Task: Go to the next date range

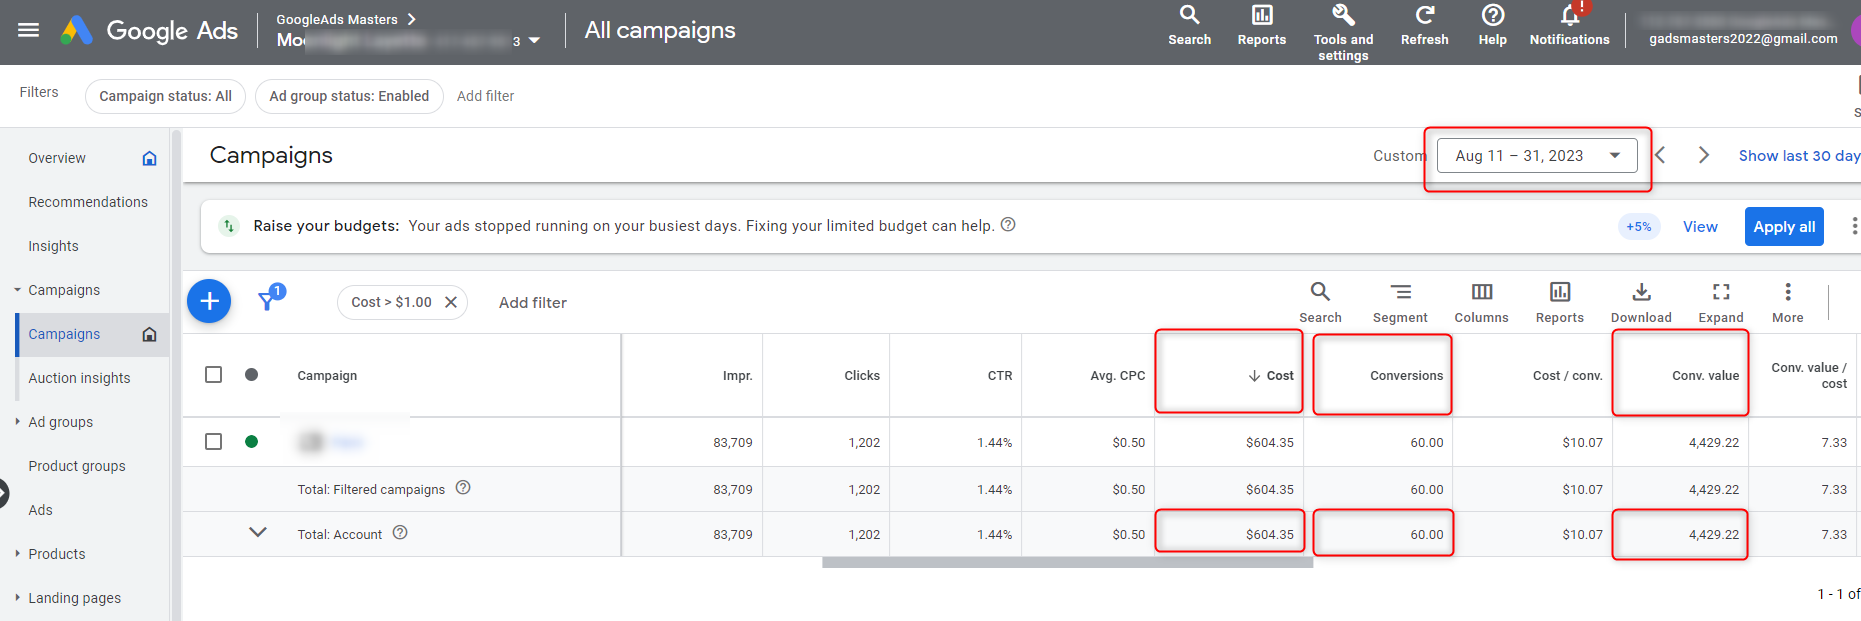Action: point(1704,155)
